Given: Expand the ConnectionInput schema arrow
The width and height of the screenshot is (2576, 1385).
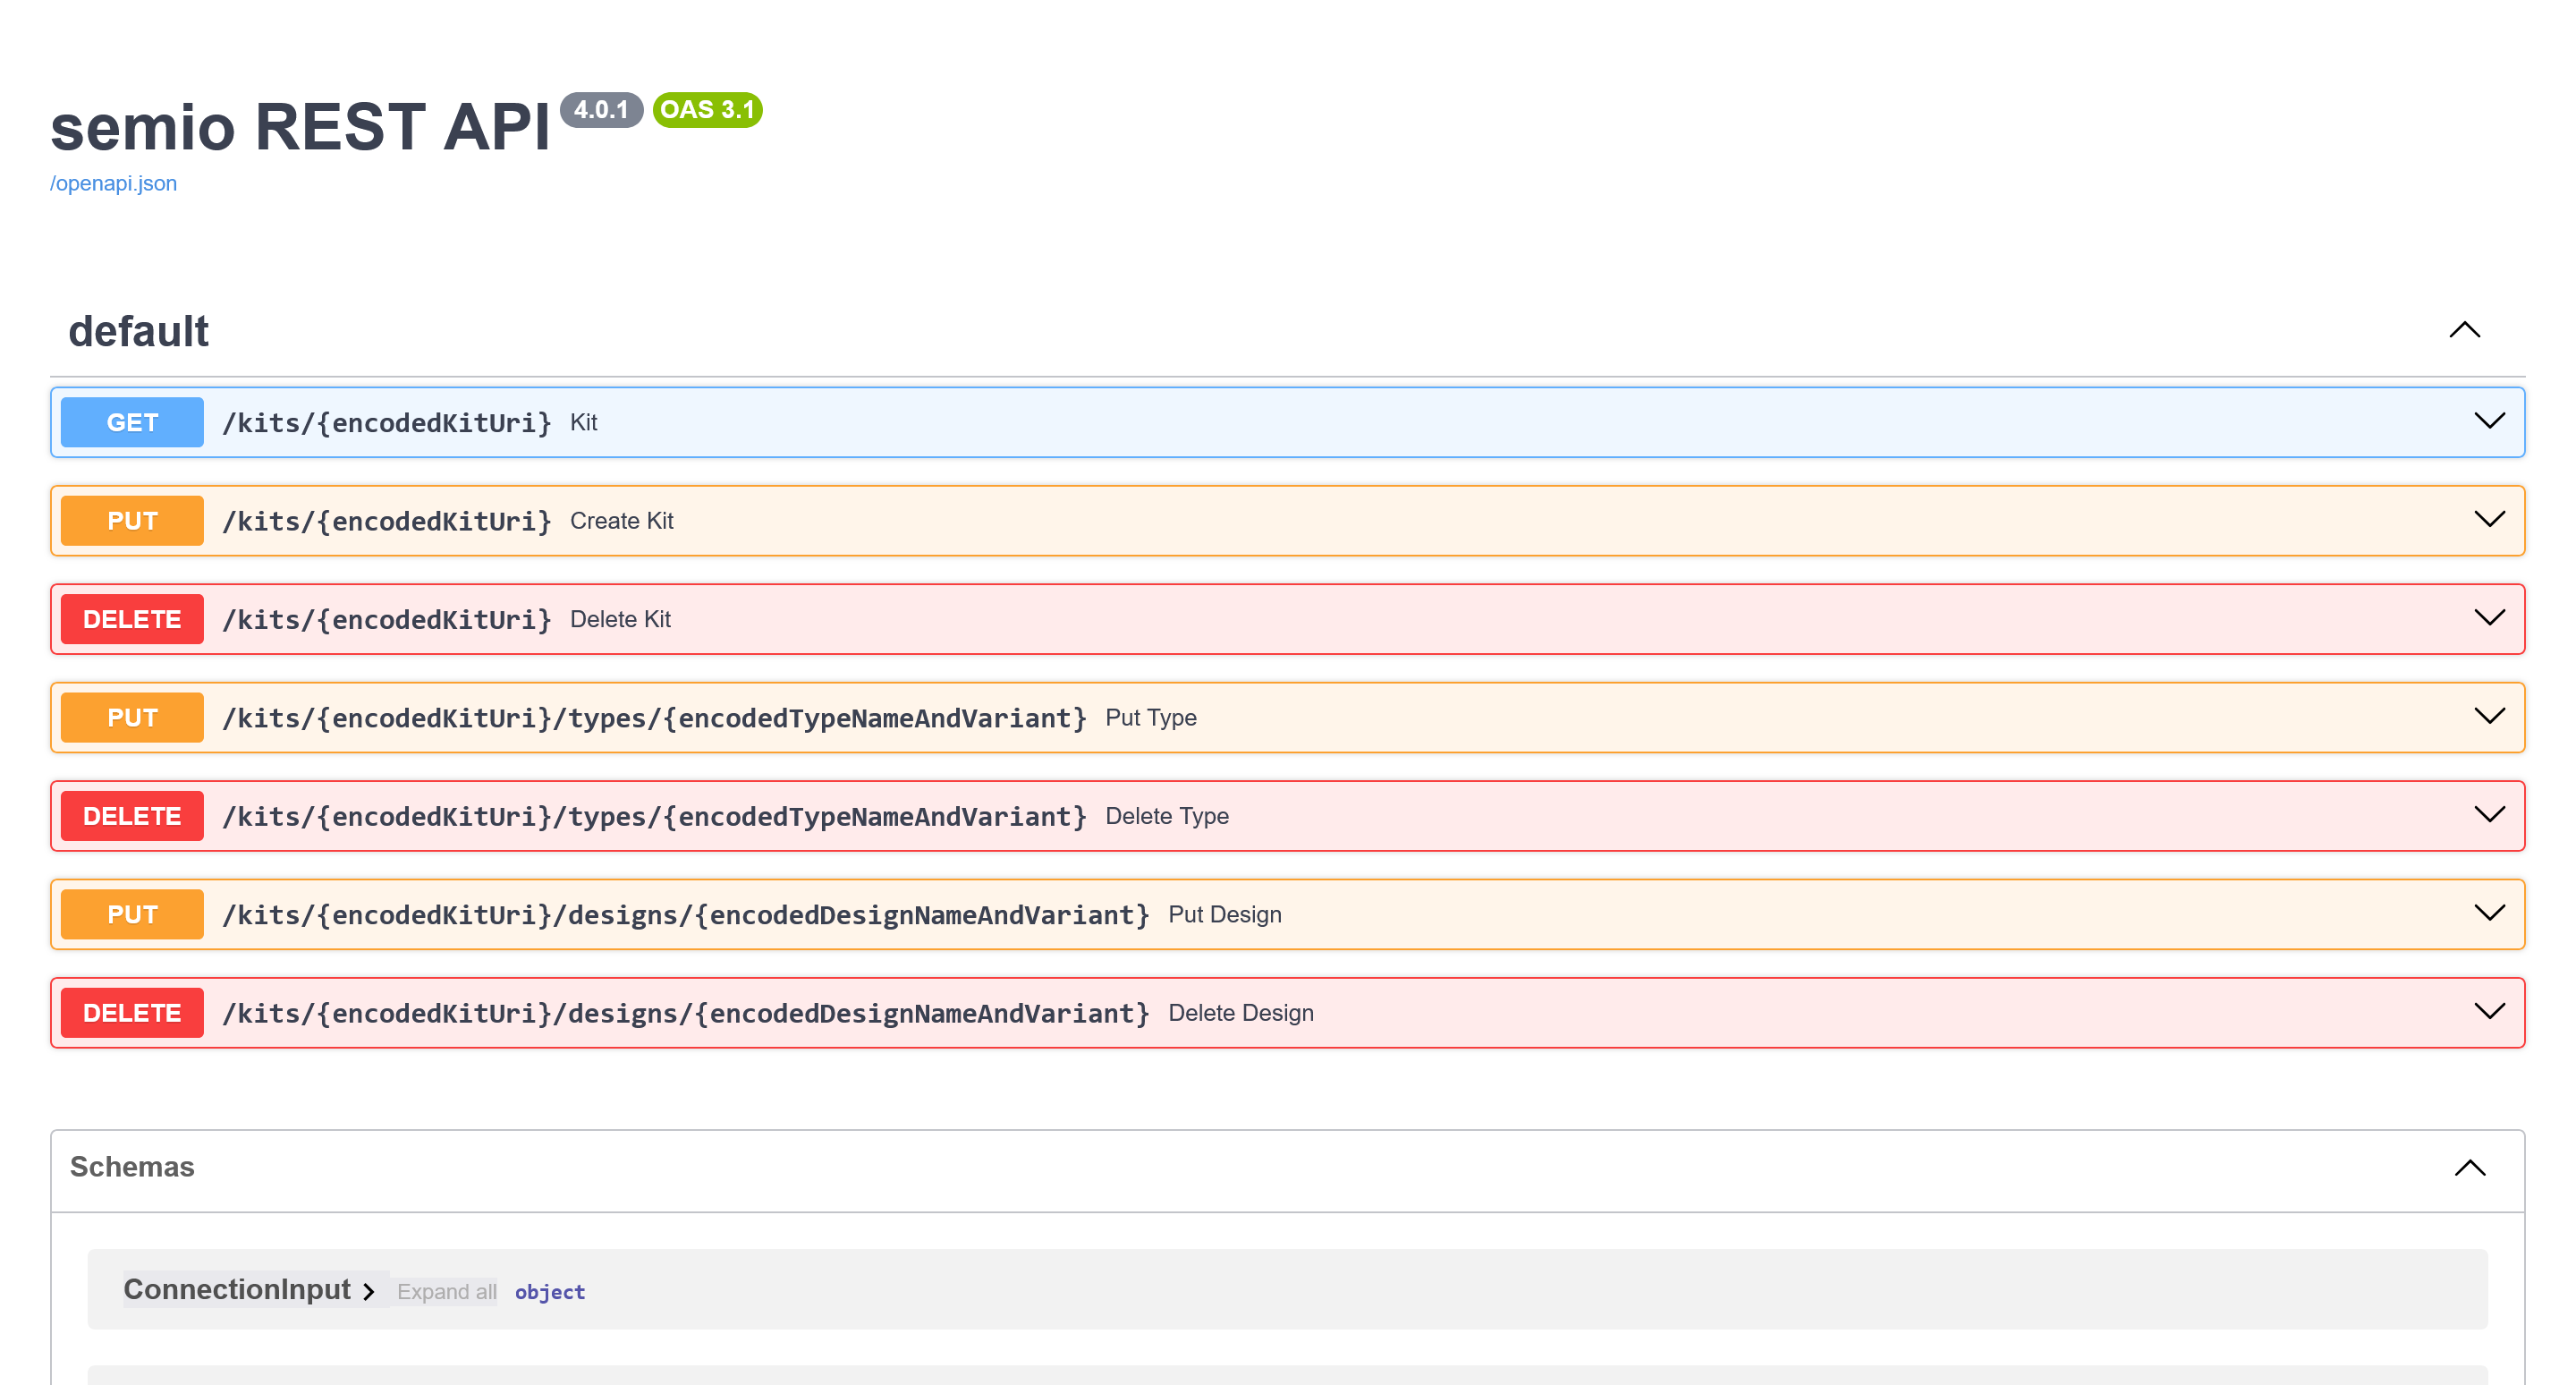Looking at the screenshot, I should [x=369, y=1292].
